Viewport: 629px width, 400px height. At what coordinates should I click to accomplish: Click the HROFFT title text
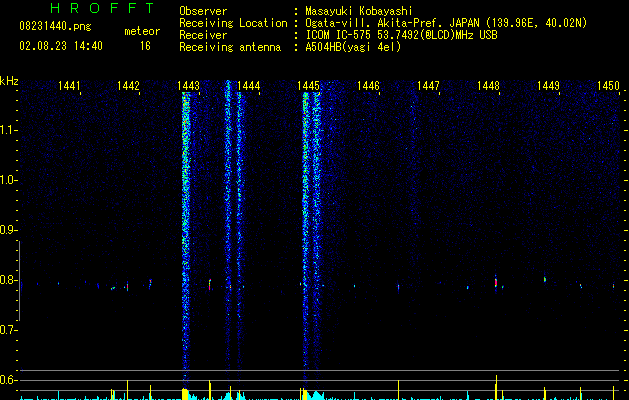pyautogui.click(x=102, y=8)
